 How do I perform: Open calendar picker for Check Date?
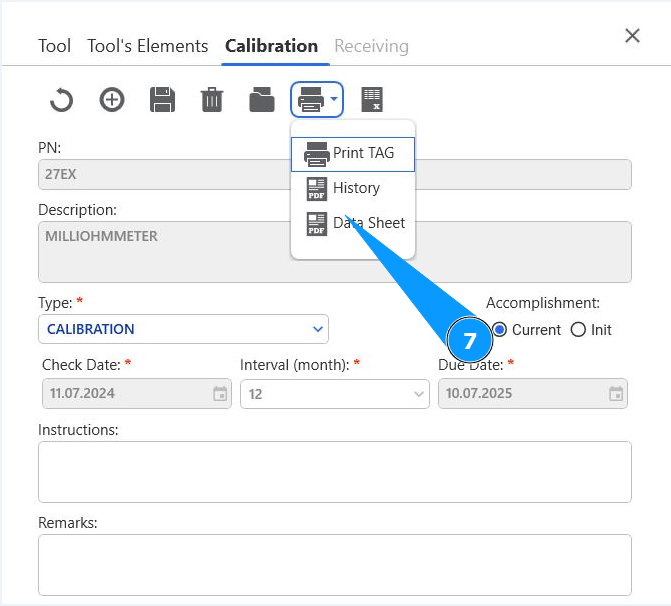(220, 394)
